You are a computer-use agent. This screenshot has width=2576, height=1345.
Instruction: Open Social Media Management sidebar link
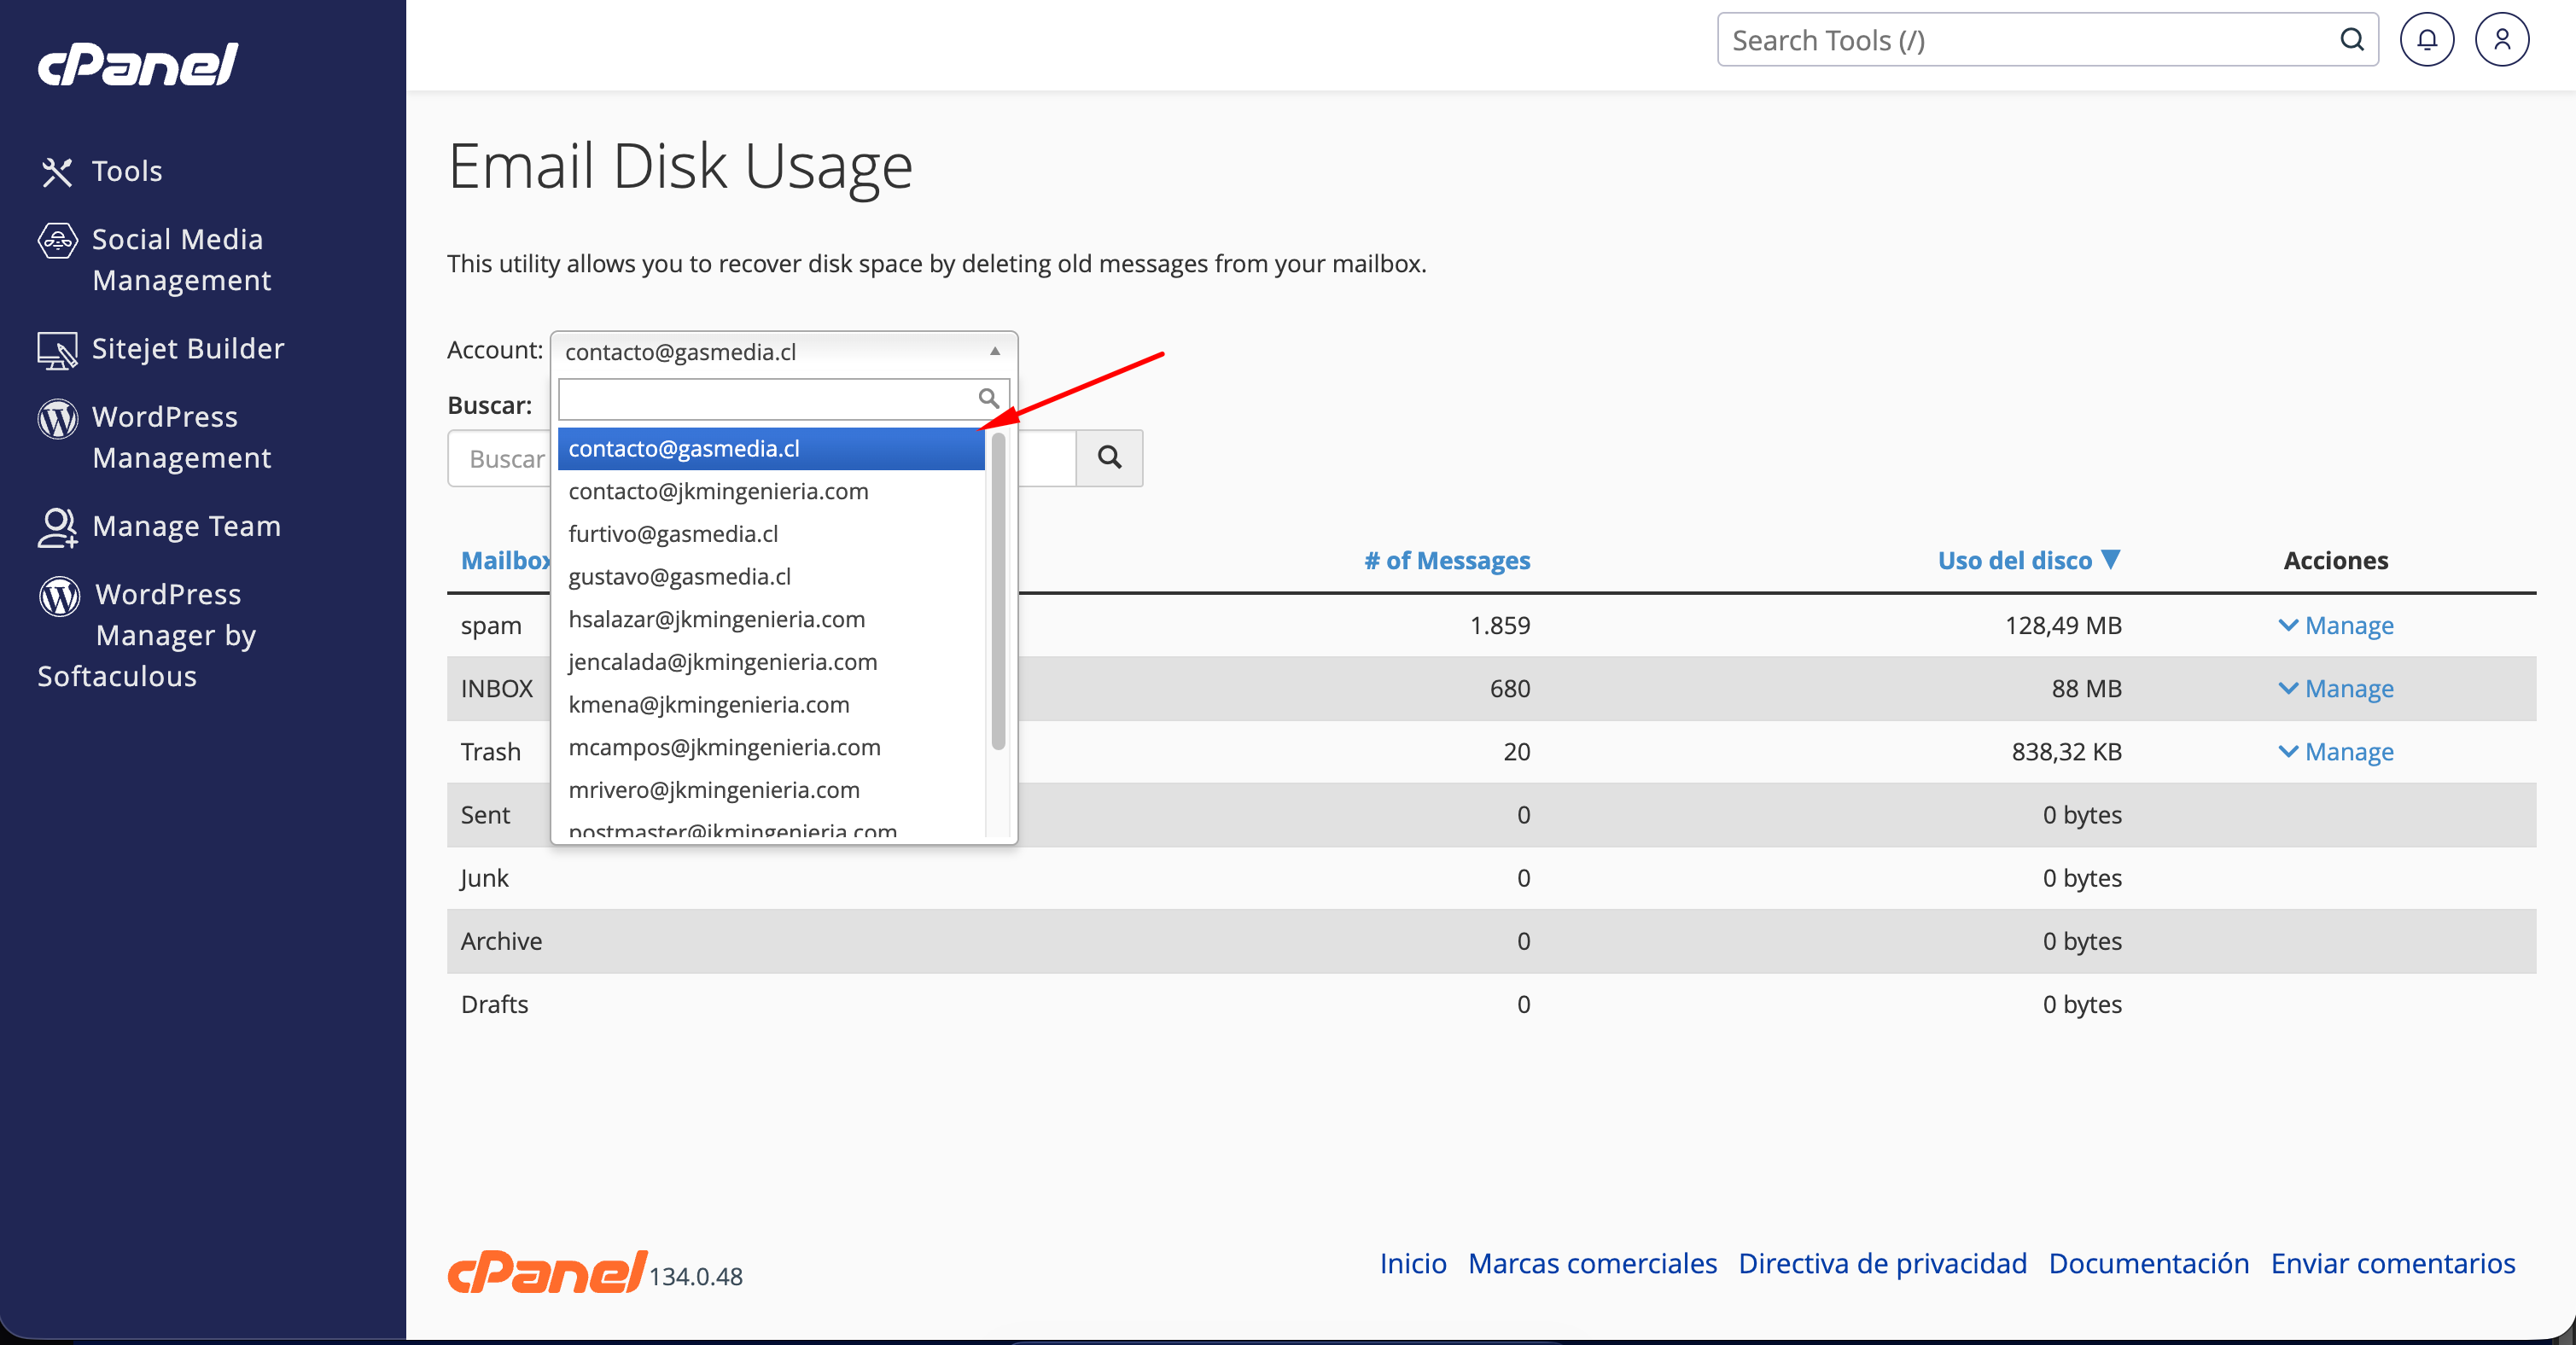[x=181, y=260]
